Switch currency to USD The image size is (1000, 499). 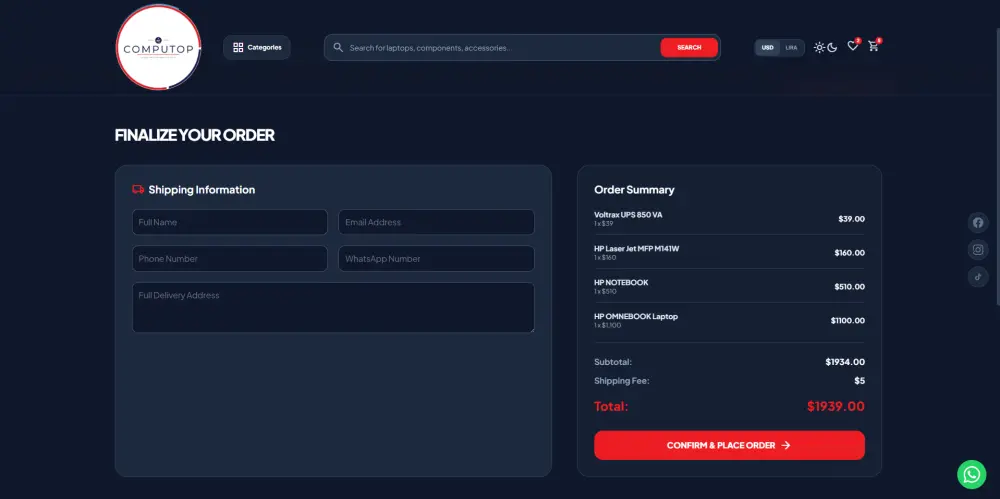pos(767,48)
